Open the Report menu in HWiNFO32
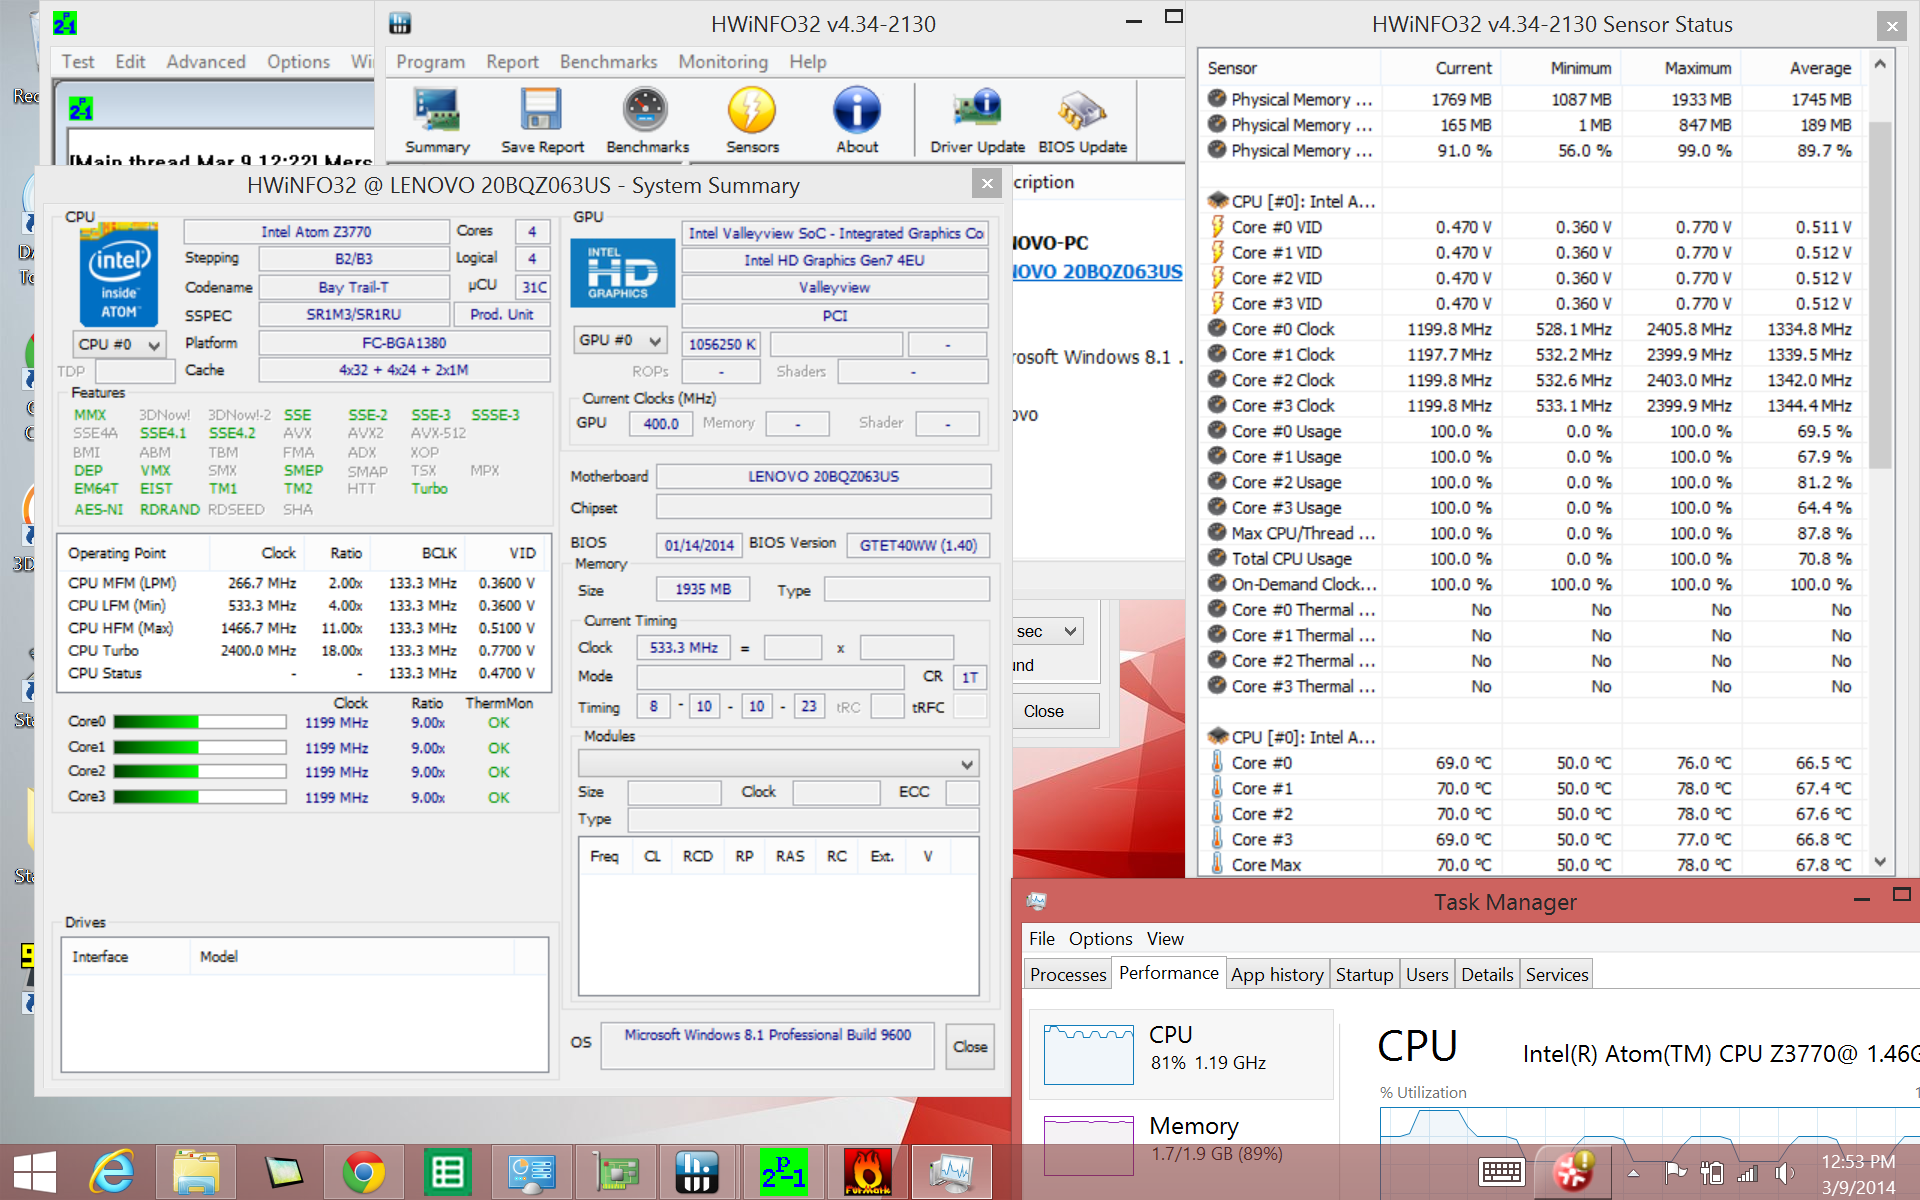The image size is (1920, 1200). 512,62
